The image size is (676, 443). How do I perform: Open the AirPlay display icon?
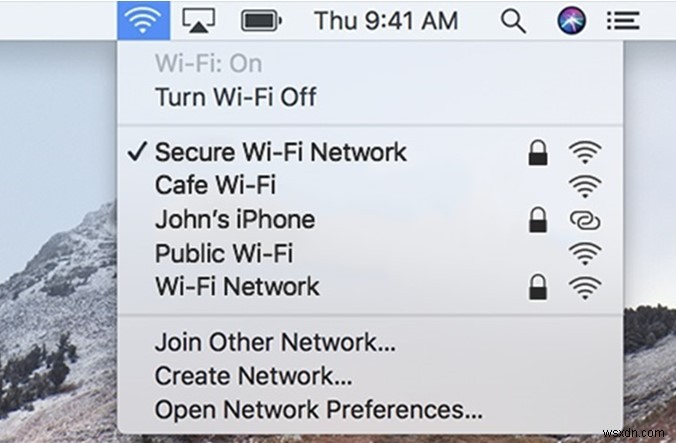(198, 20)
